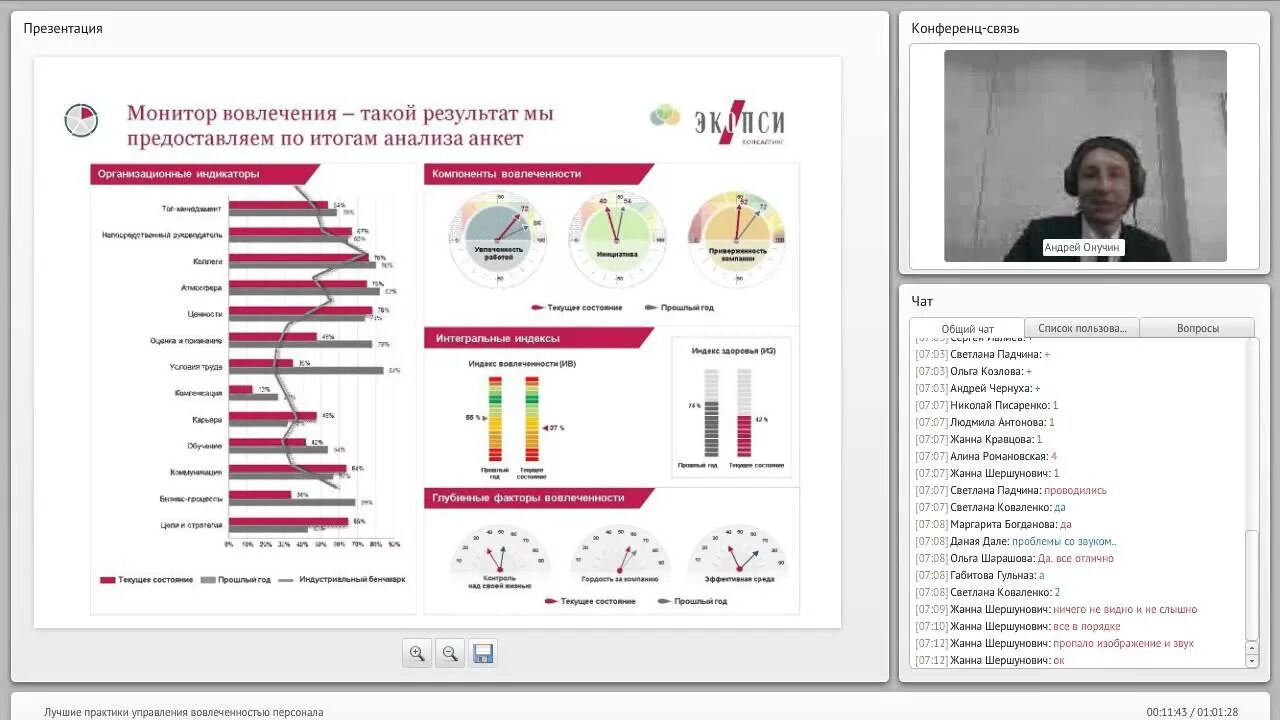Select Людмила Антонова's chat message
Viewport: 1280px width, 720px height.
click(x=985, y=422)
